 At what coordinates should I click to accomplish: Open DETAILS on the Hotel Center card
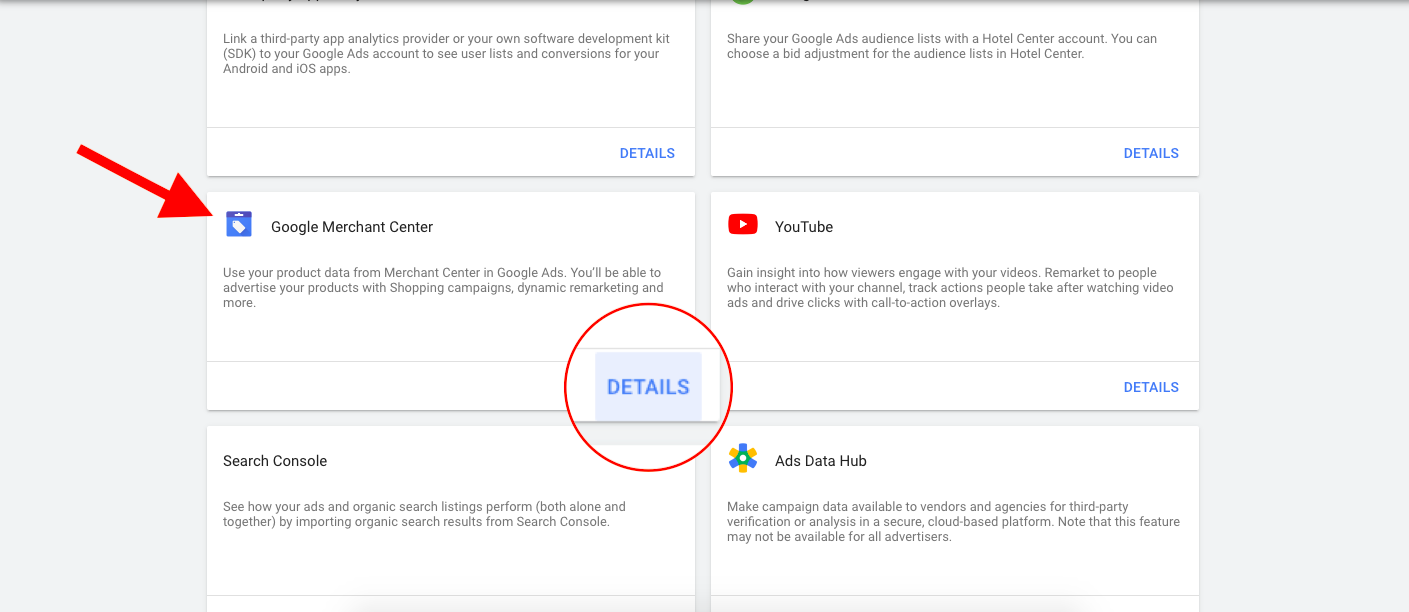[1151, 153]
